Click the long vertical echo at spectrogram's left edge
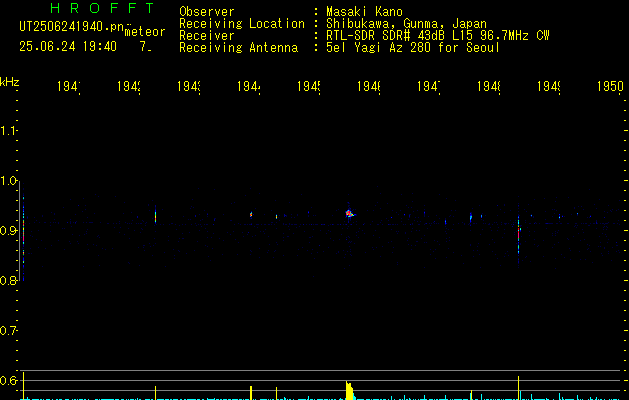Viewport: 629px width, 400px height. tap(23, 237)
